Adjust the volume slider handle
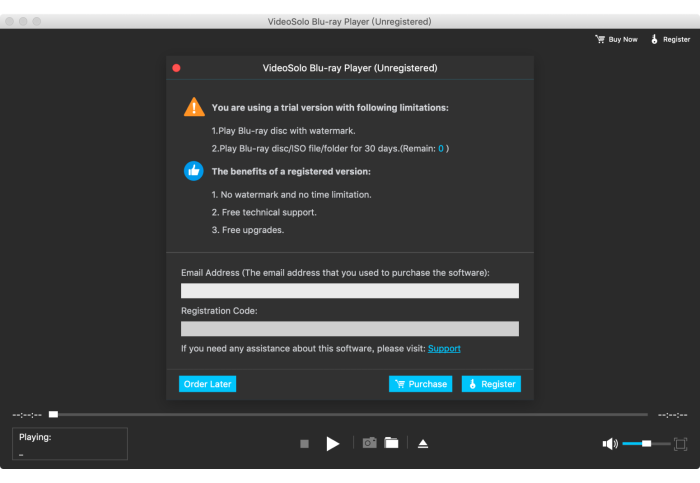This screenshot has width=700, height=483. 646,443
